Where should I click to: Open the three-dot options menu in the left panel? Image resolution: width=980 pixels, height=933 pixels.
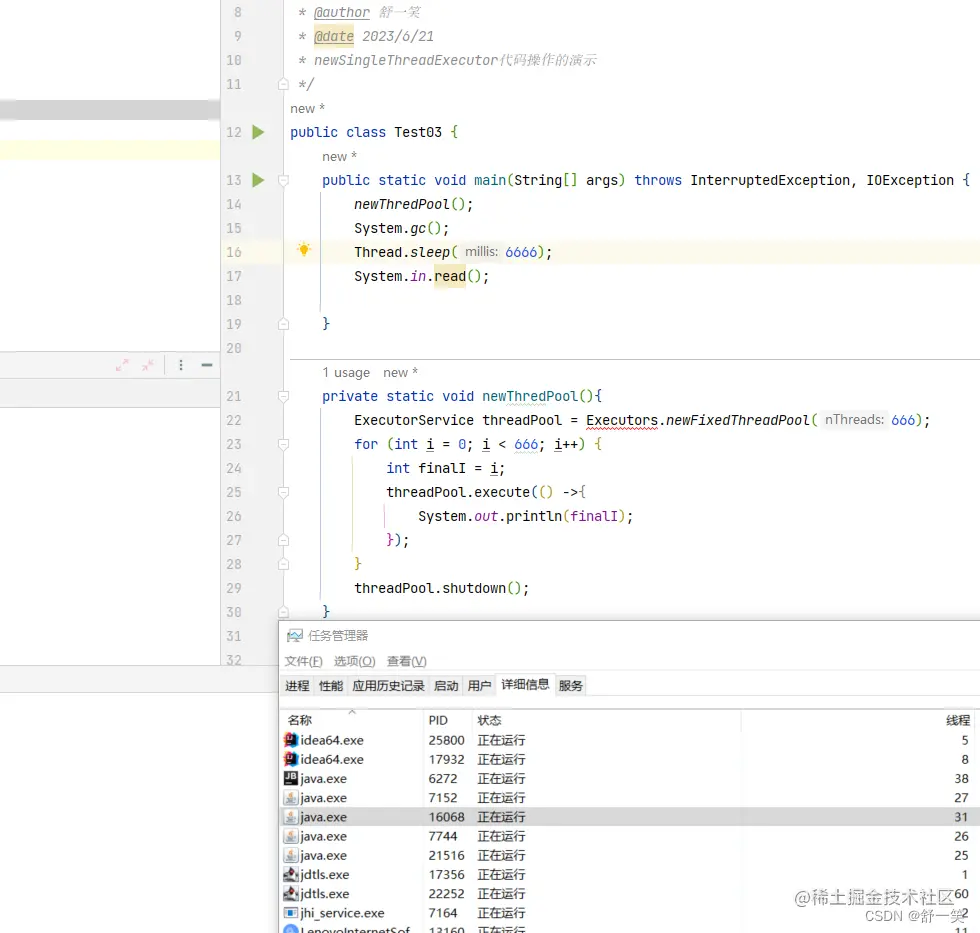(181, 365)
